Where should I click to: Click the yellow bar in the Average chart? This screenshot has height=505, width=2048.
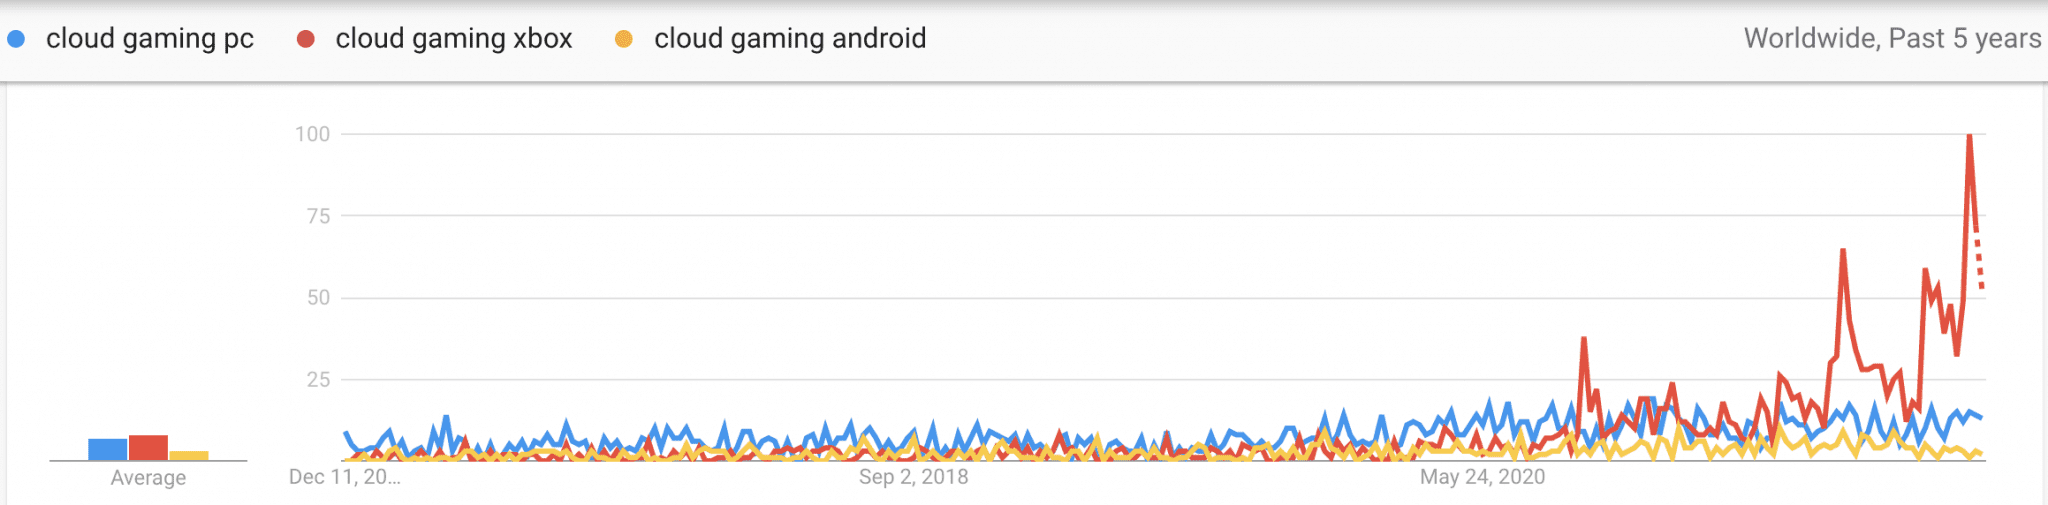(x=189, y=455)
